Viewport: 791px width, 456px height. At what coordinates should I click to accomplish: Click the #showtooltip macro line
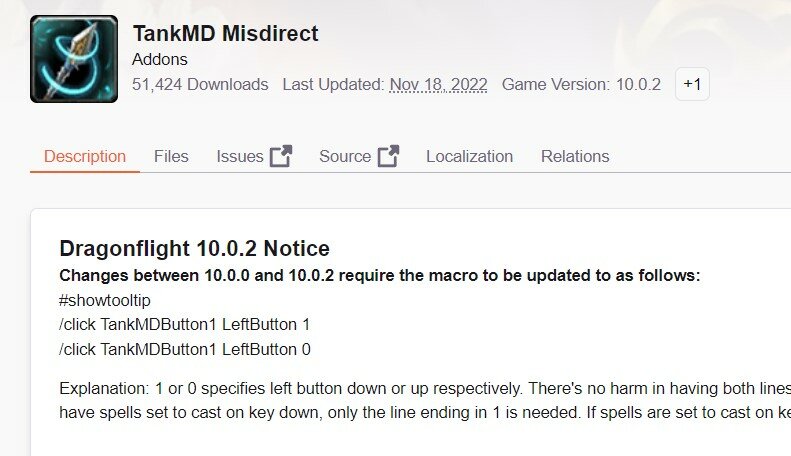pos(105,301)
